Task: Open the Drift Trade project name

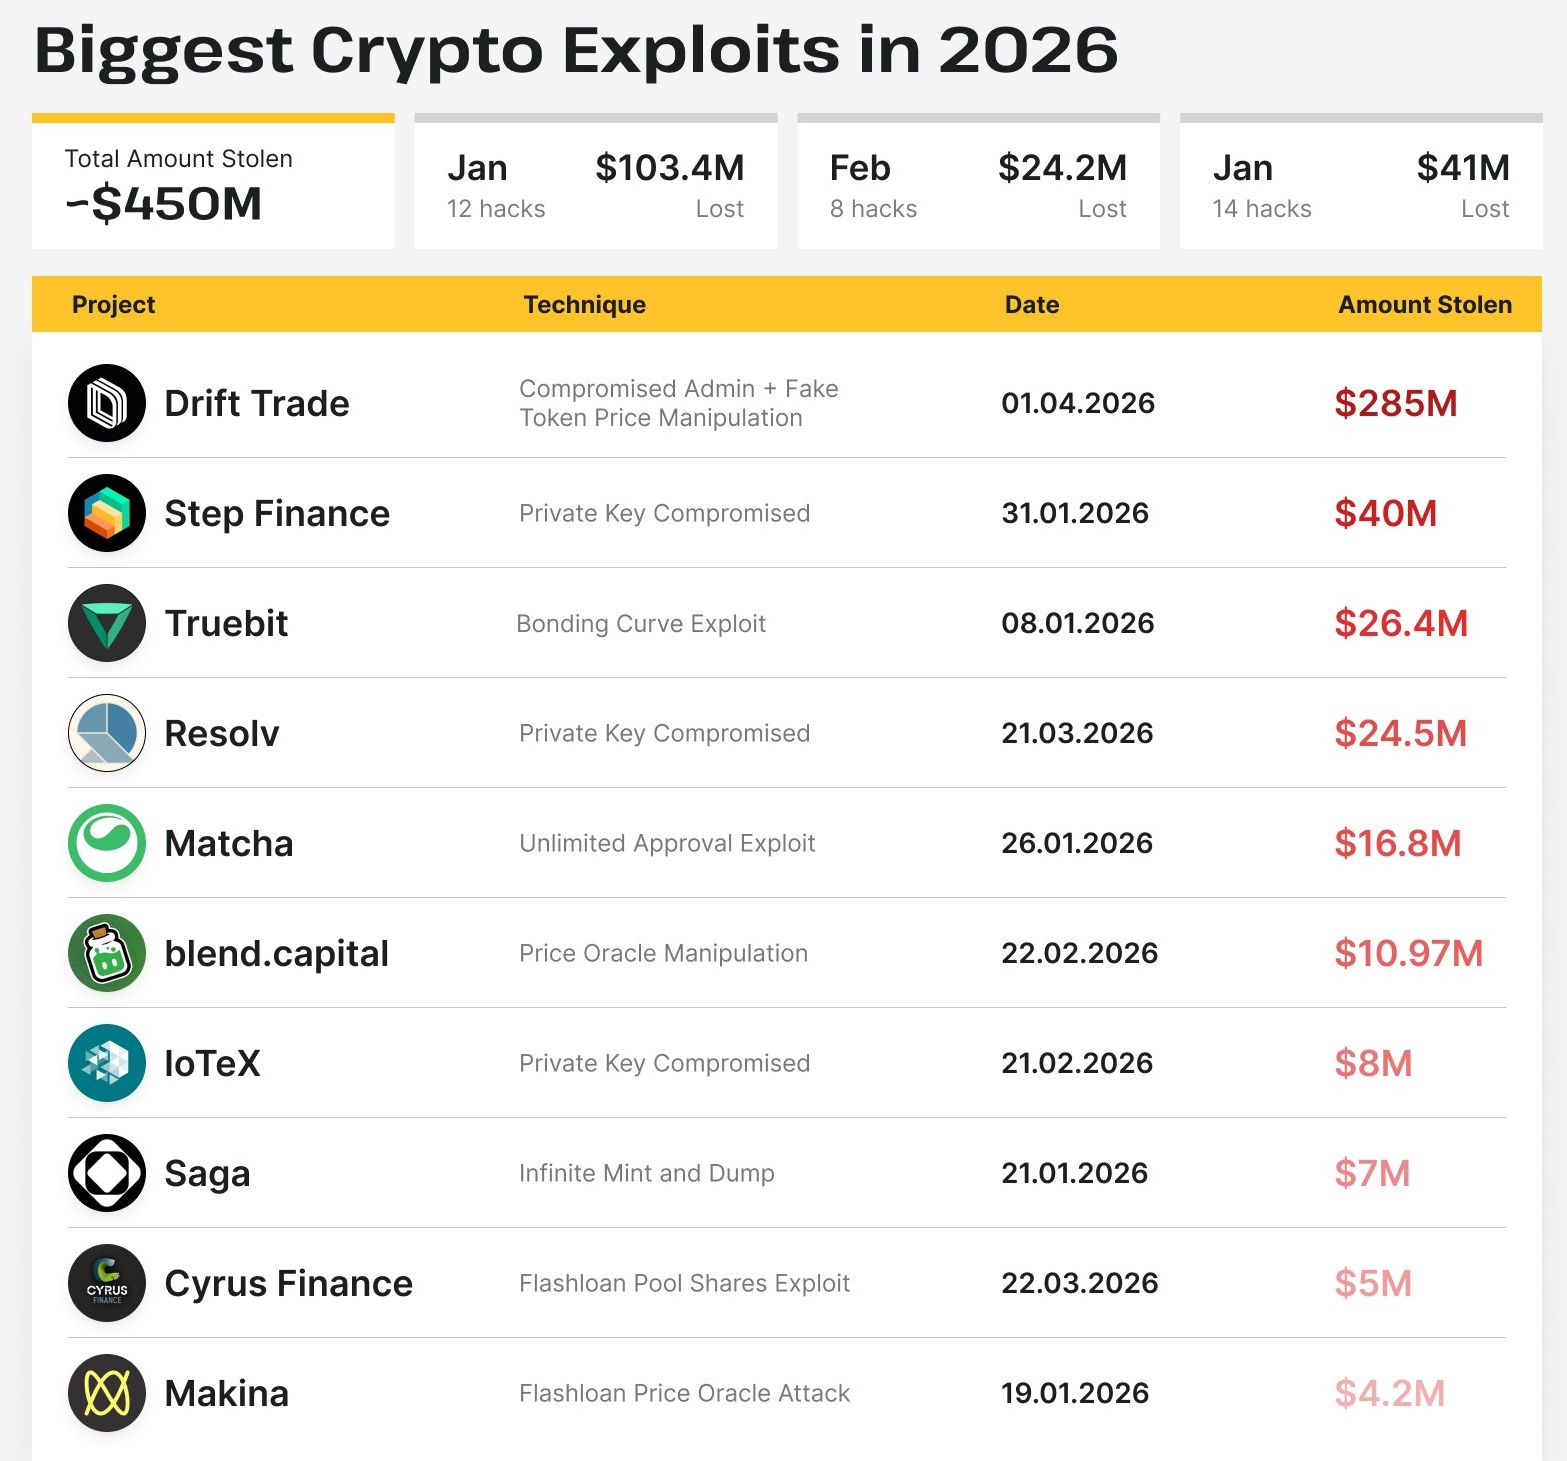Action: click(257, 404)
